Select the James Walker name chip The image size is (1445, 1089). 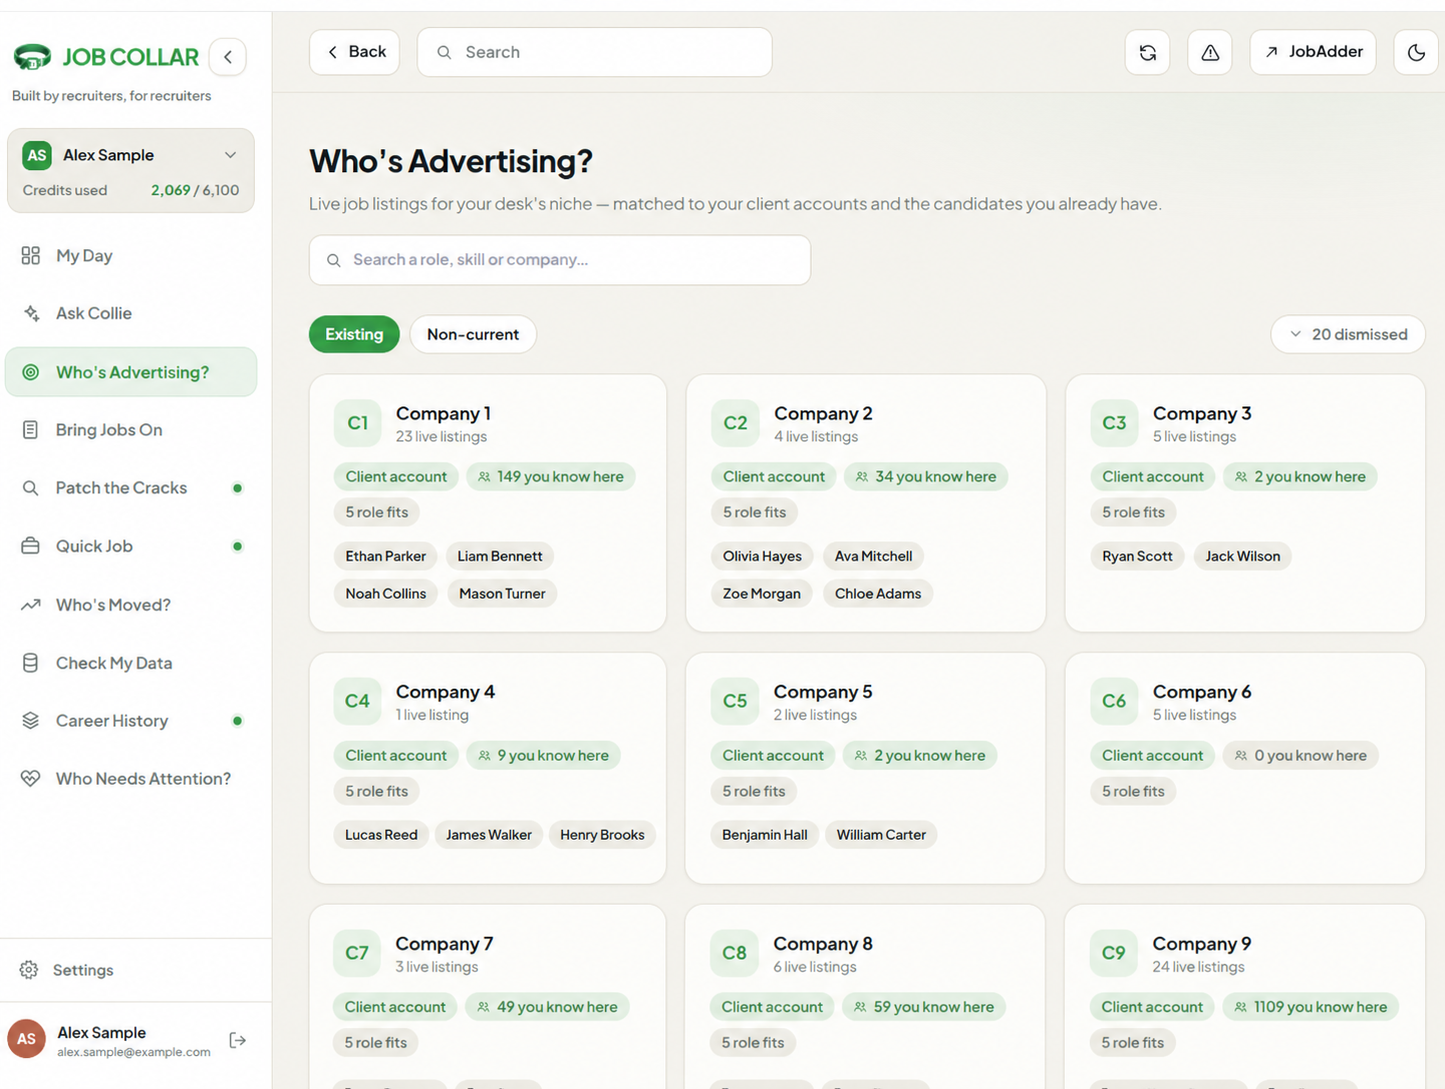(x=489, y=835)
